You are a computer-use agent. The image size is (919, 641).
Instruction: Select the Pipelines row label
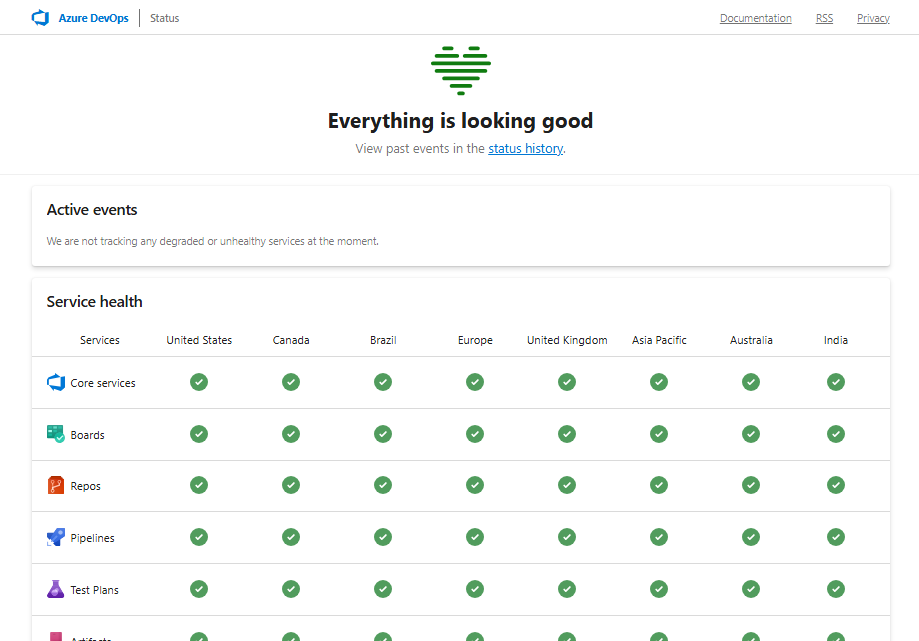pyautogui.click(x=93, y=538)
